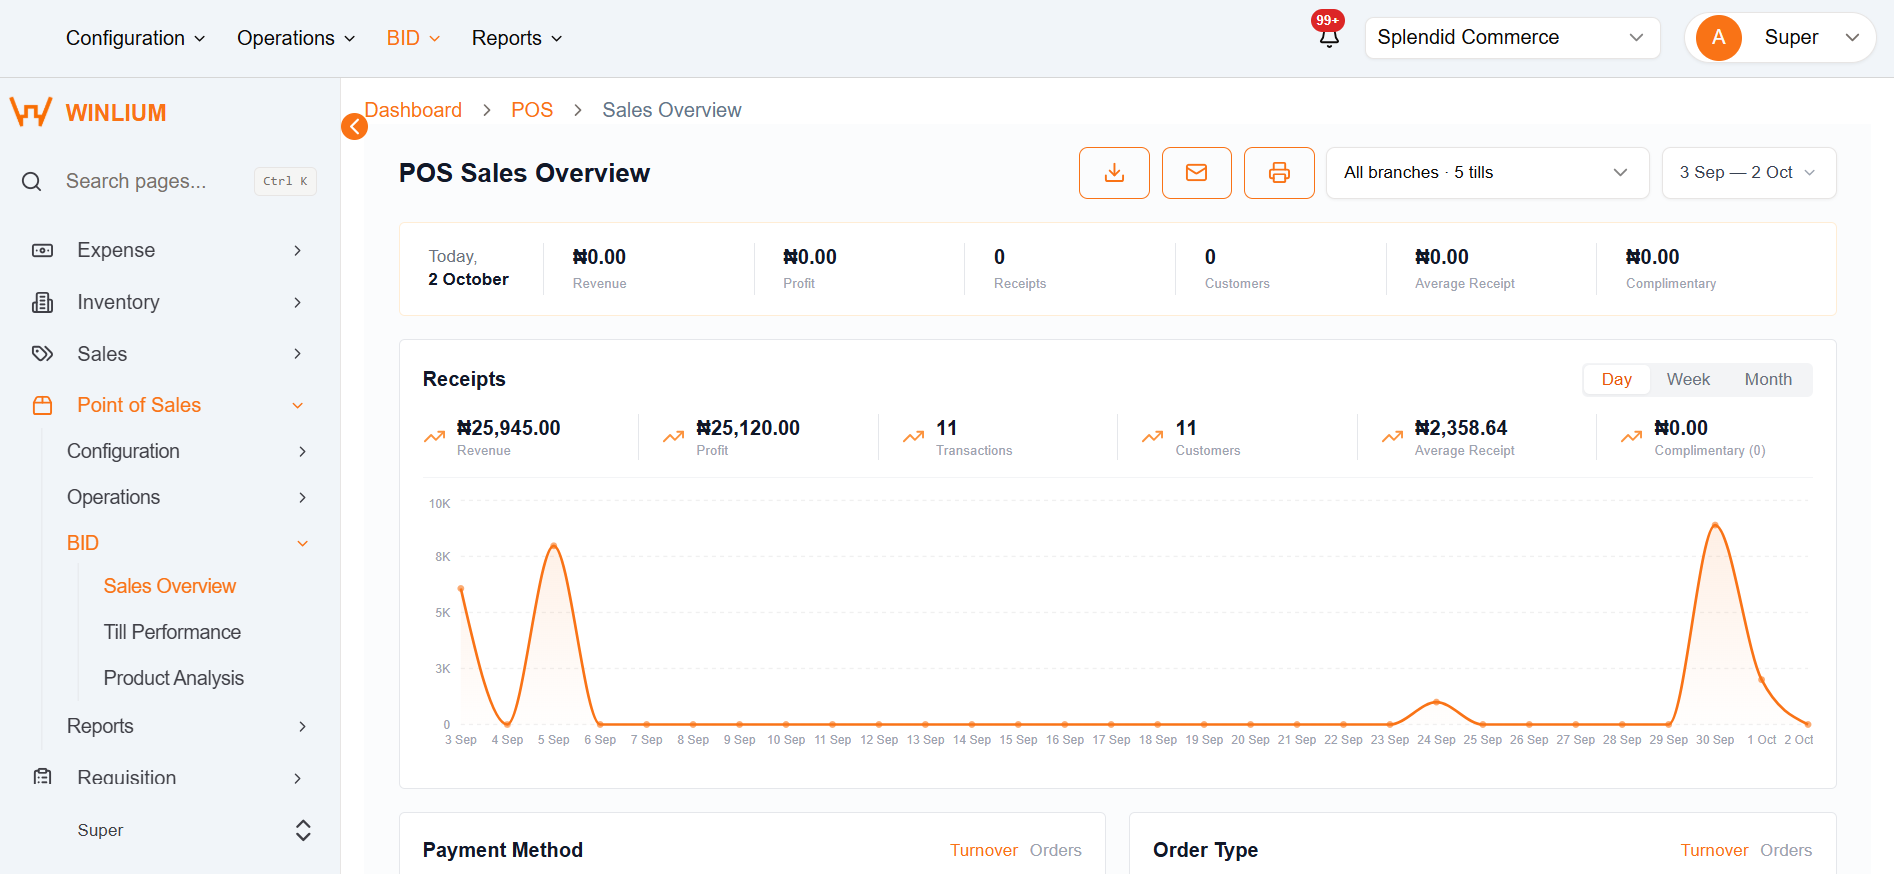Click the search magnifier icon
The width and height of the screenshot is (1894, 874).
[32, 181]
